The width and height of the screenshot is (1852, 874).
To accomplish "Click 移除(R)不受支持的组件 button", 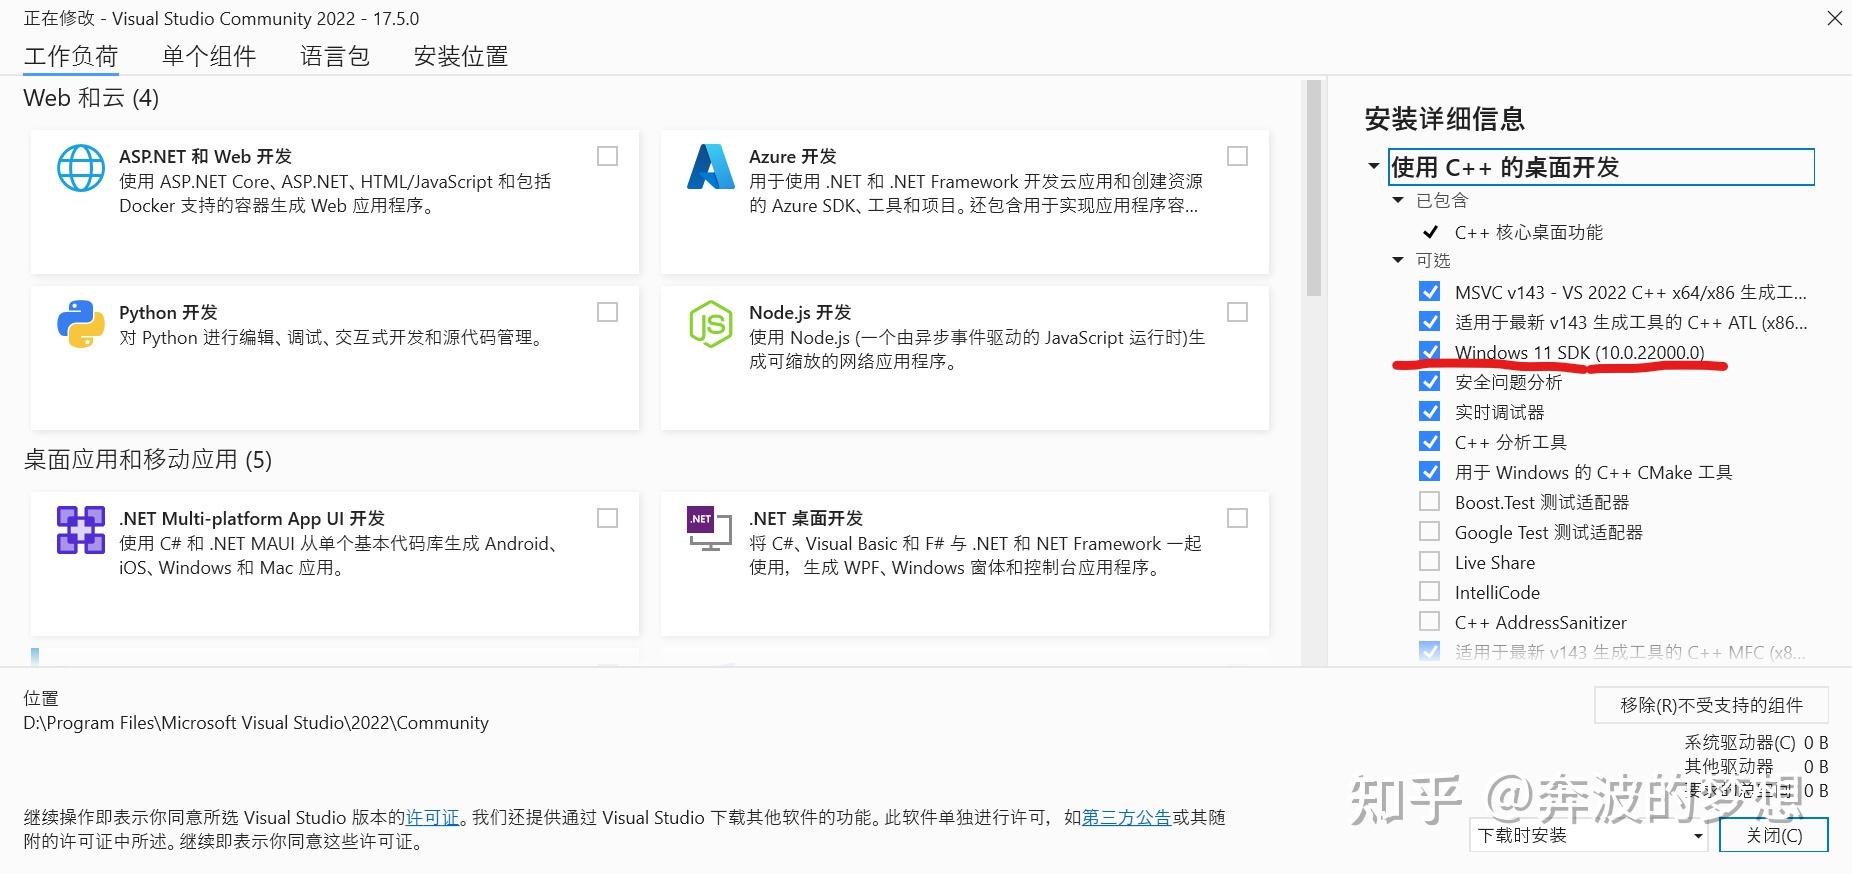I will pyautogui.click(x=1711, y=705).
